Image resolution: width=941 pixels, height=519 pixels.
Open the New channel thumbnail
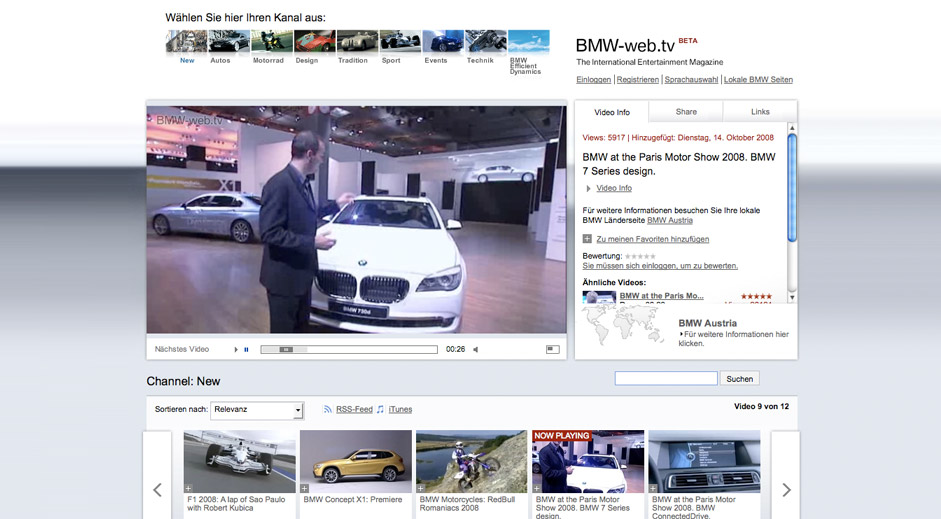click(187, 41)
